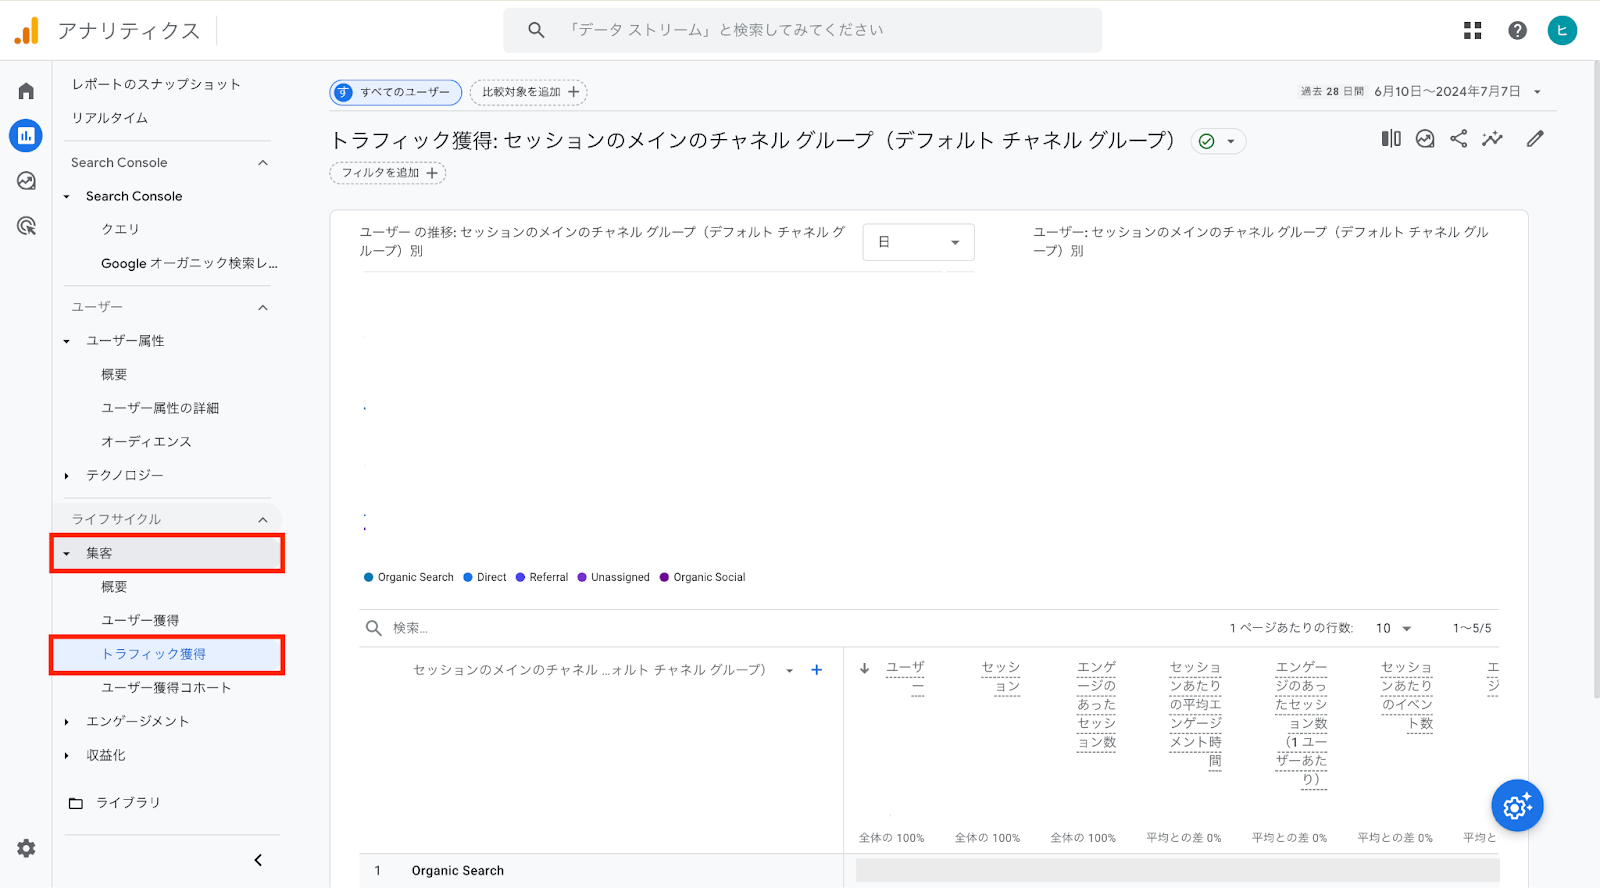The image size is (1600, 888).
Task: Open the user account avatar
Action: pyautogui.click(x=1562, y=30)
